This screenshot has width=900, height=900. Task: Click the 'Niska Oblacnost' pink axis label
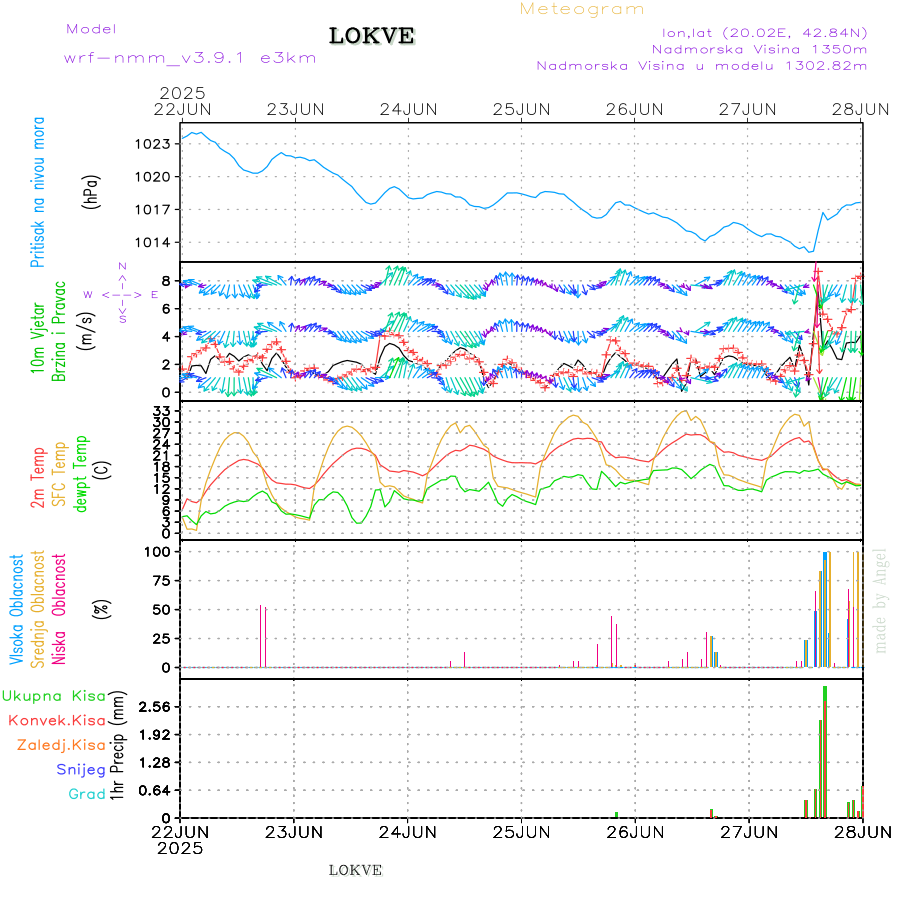[x=59, y=607]
